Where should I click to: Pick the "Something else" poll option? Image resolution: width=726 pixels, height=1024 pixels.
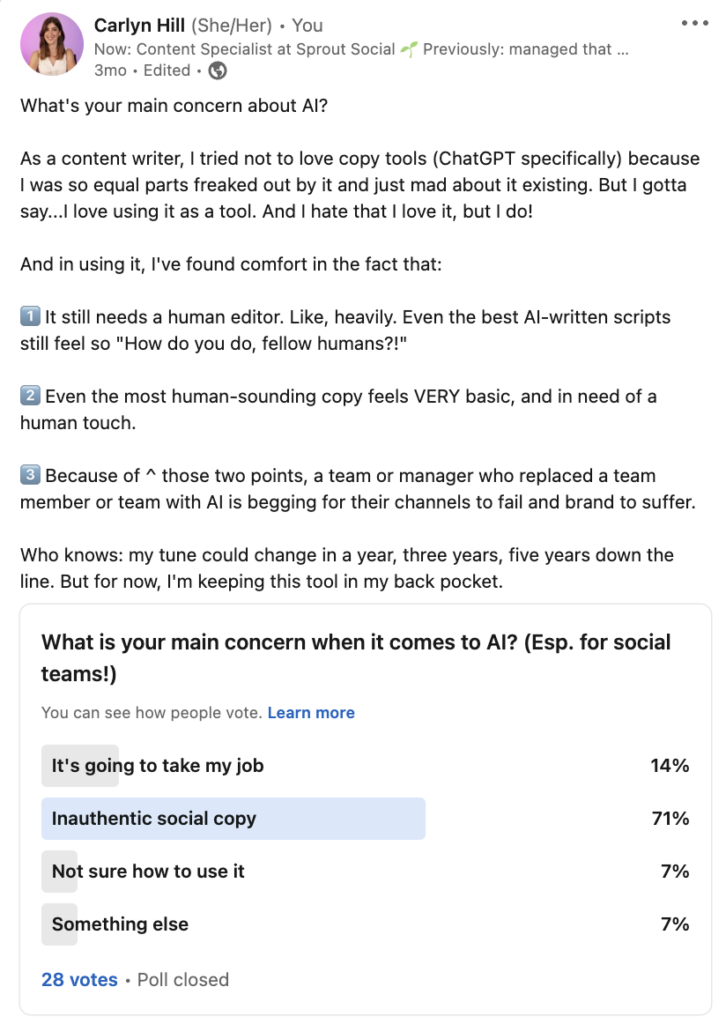click(120, 924)
